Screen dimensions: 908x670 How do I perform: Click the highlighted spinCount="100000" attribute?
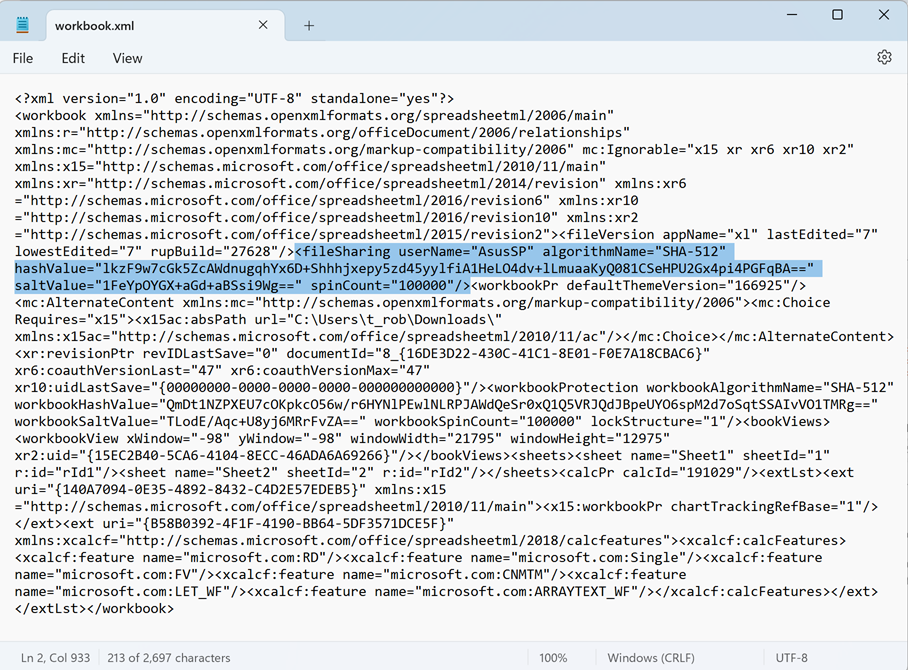tap(398, 285)
